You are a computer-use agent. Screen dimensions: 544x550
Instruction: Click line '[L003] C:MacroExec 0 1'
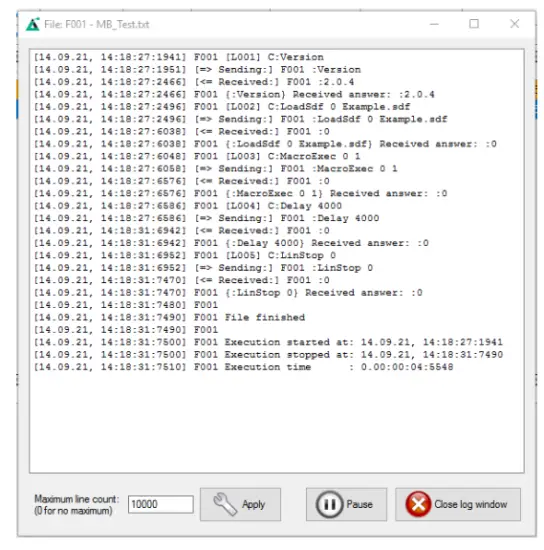pos(197,156)
